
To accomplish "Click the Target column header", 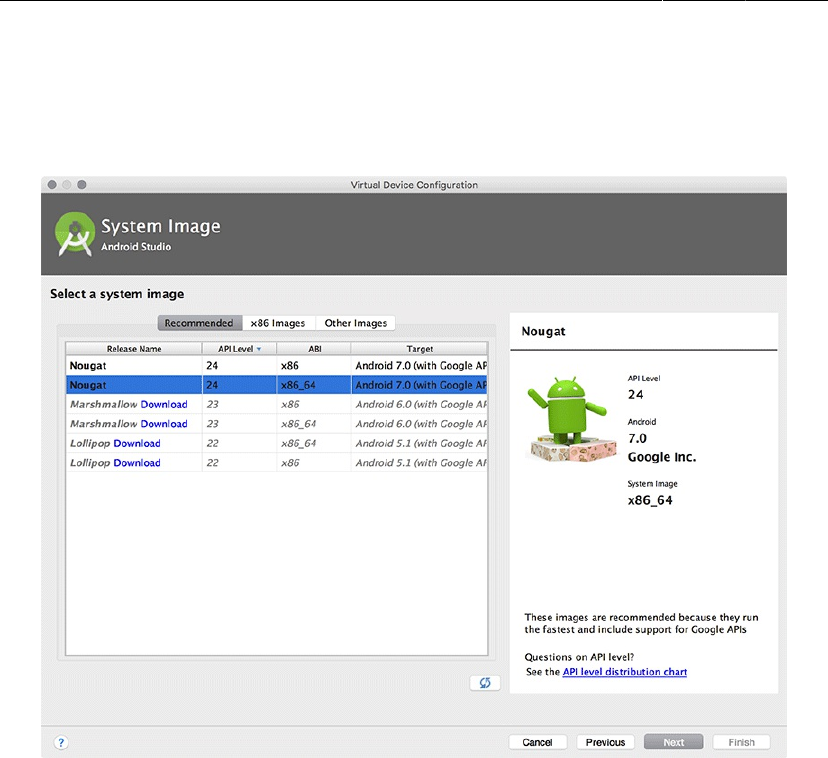I will (x=419, y=349).
